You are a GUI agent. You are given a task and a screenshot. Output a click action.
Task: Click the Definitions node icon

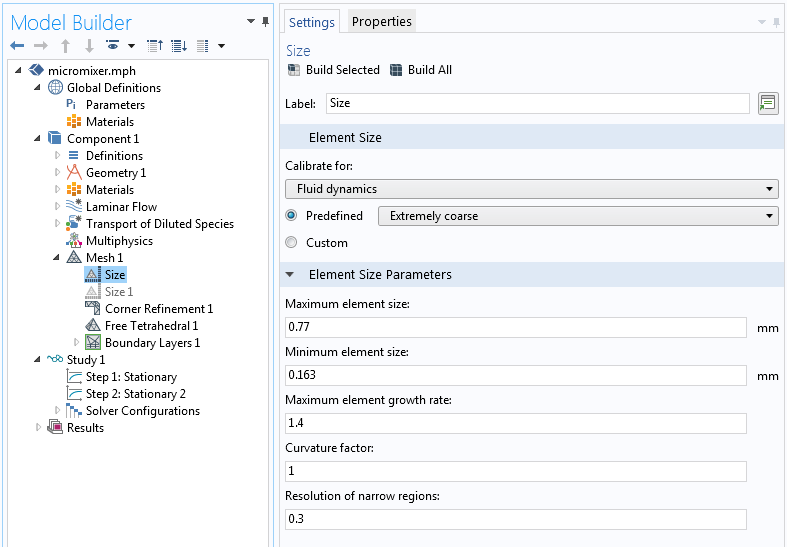pos(73,156)
